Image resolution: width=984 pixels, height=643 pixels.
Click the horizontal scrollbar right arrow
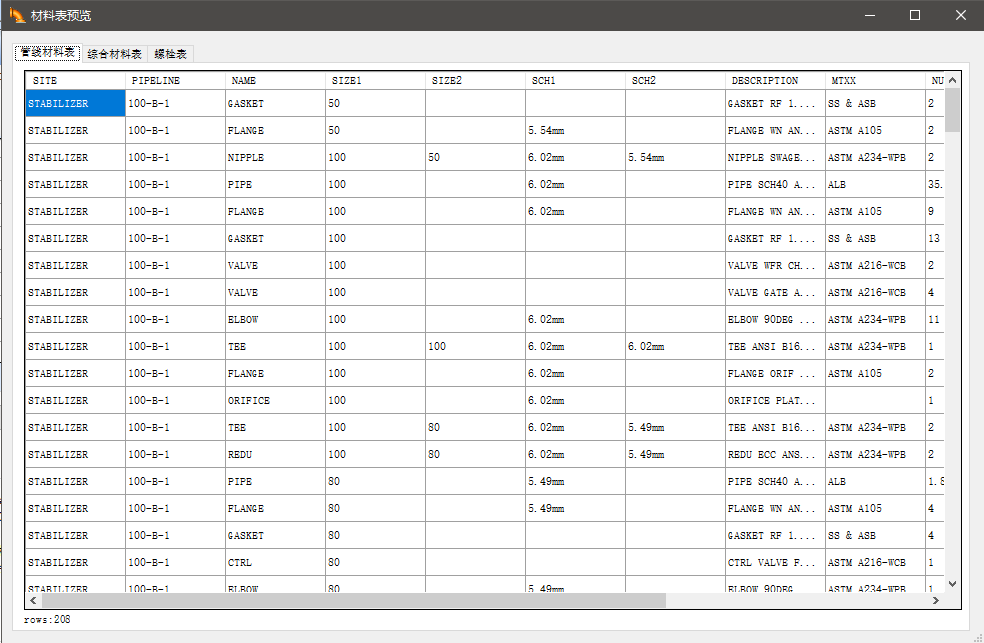937,600
